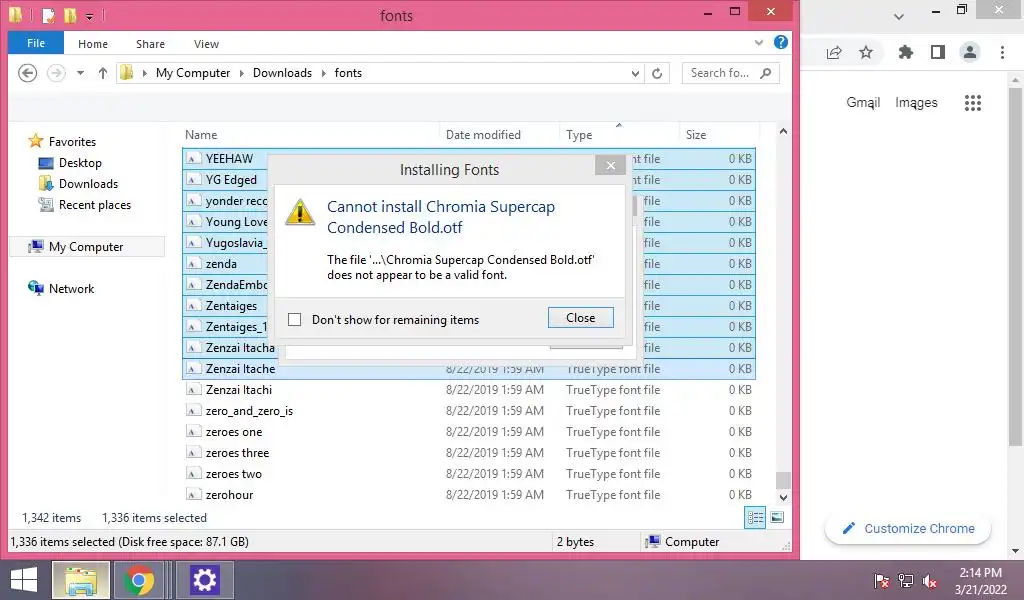
Task: Dismiss Installing Fonts dialog with X button
Action: (x=611, y=165)
